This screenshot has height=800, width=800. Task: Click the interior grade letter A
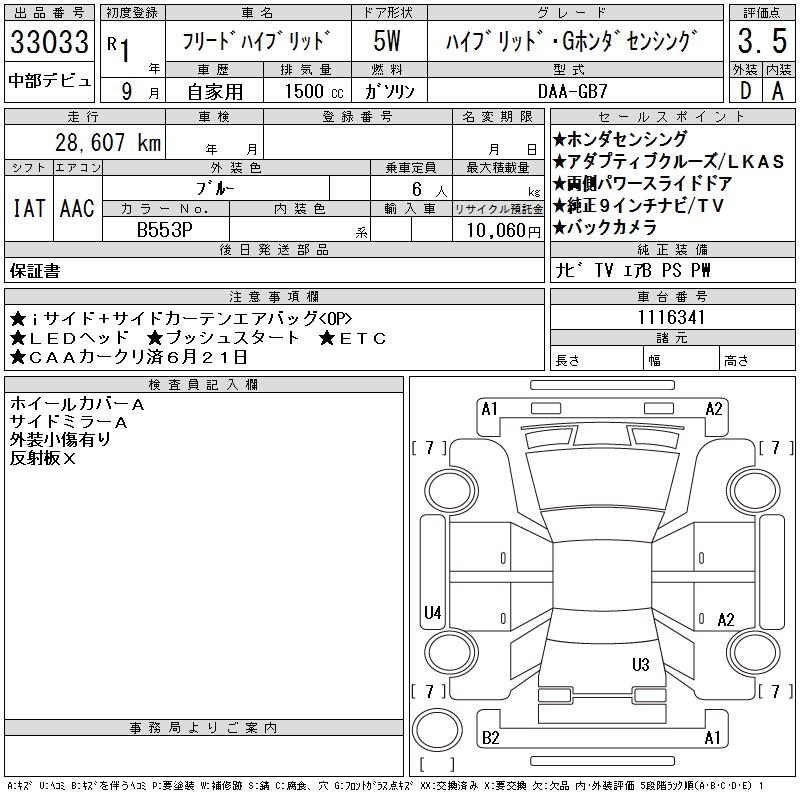(778, 91)
